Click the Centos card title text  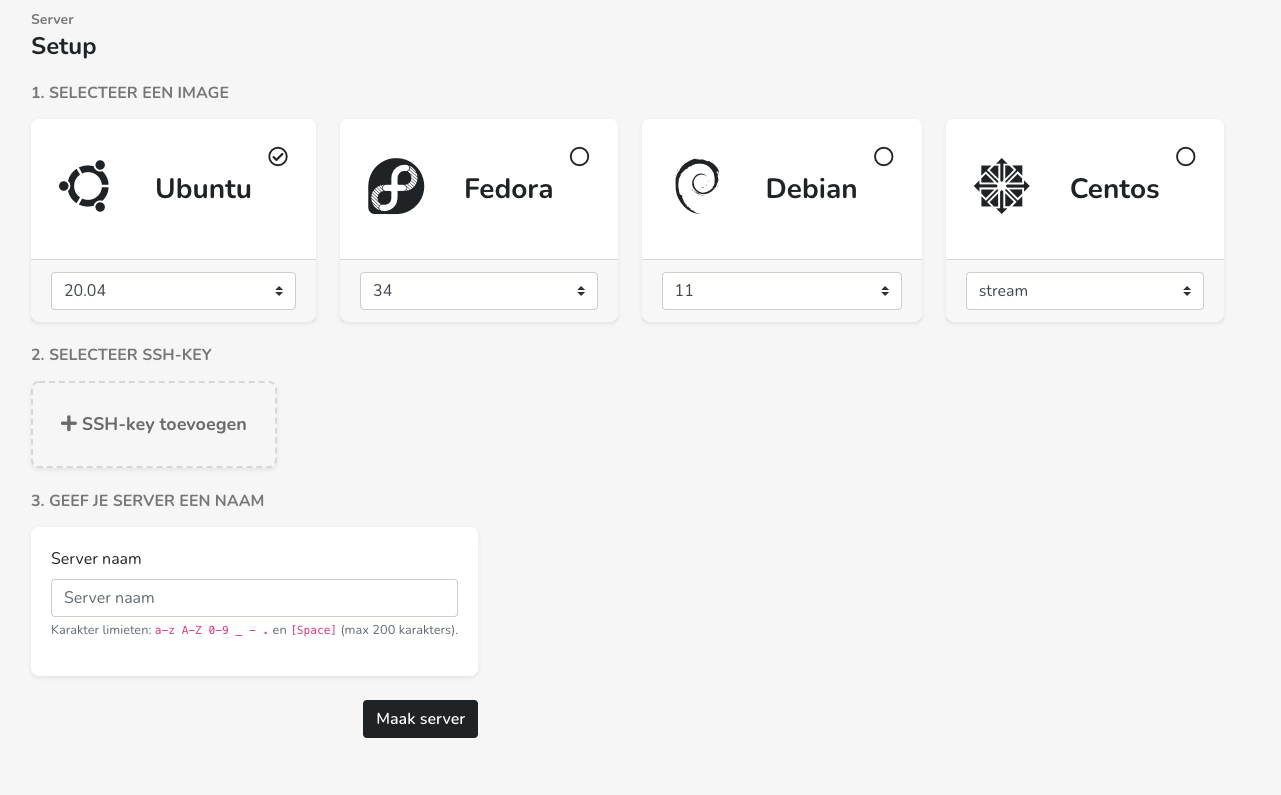(1114, 189)
